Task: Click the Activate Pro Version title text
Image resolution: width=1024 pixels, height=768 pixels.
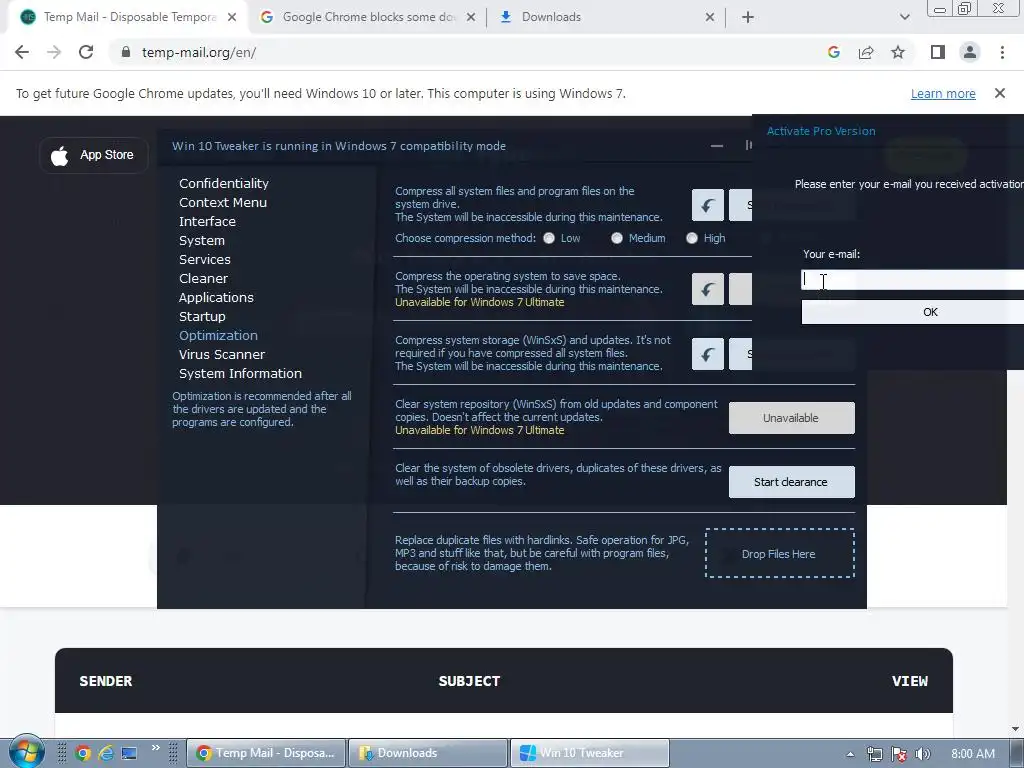Action: tap(821, 131)
